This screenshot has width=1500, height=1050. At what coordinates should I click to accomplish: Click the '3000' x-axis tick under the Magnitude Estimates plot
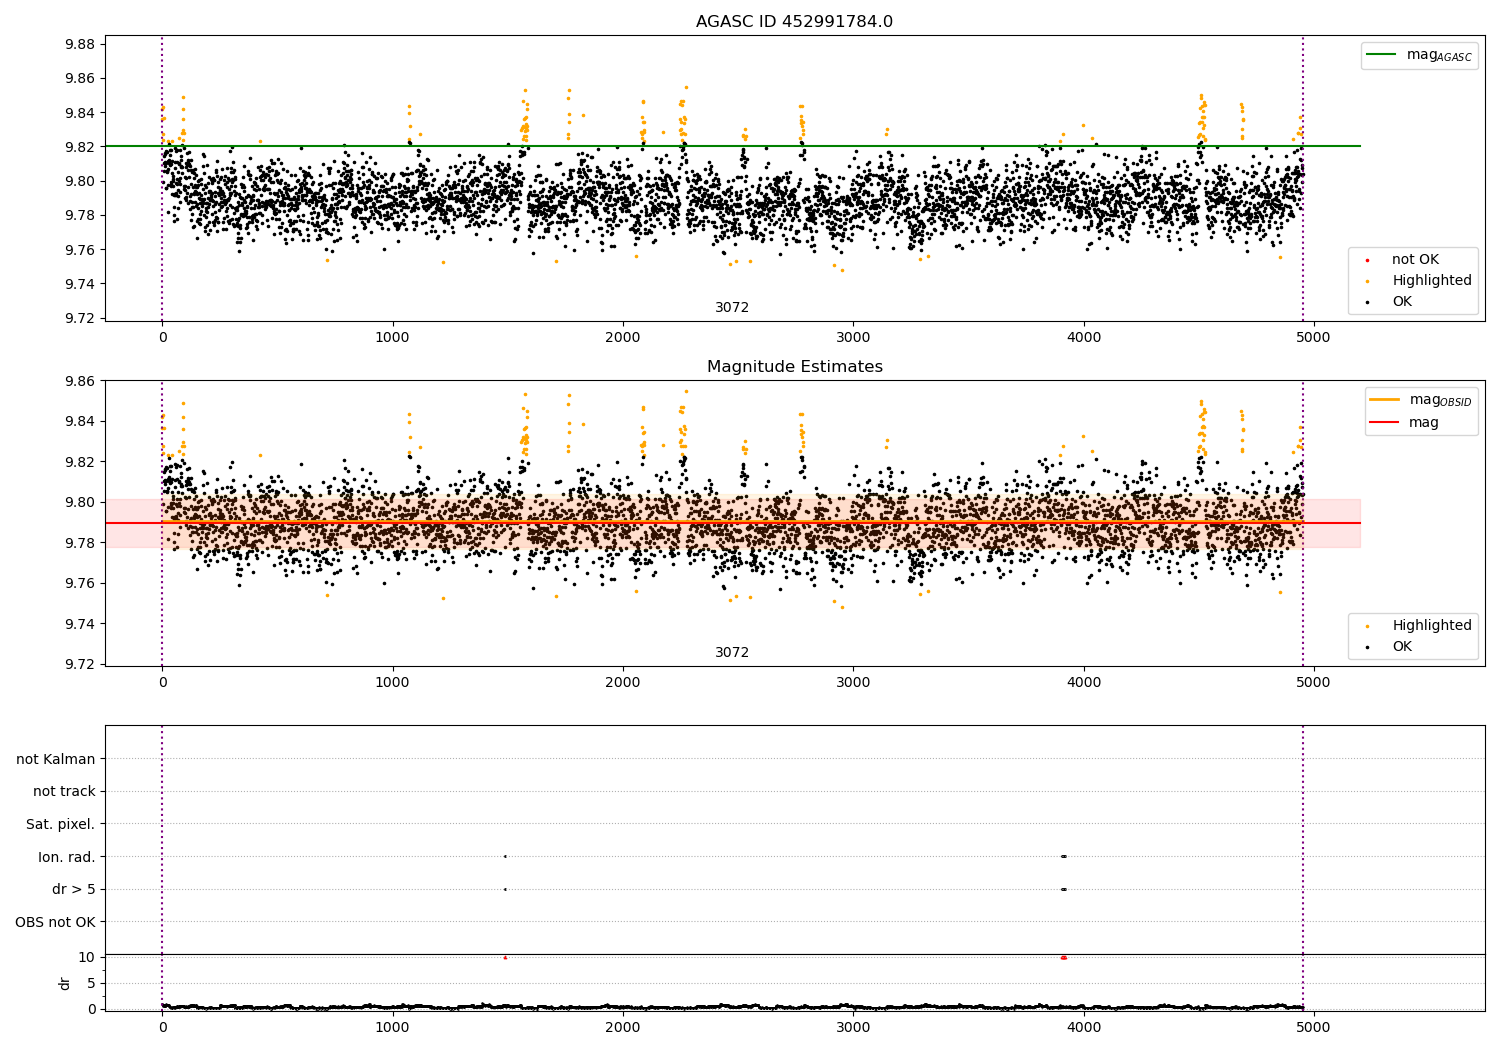853,683
